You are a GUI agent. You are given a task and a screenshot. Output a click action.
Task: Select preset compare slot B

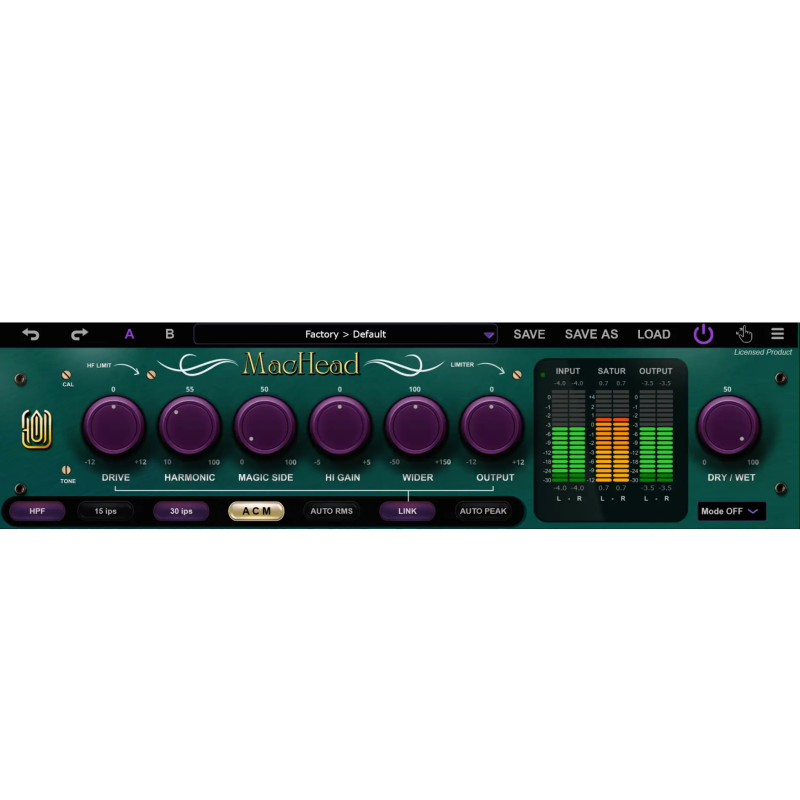tap(168, 333)
